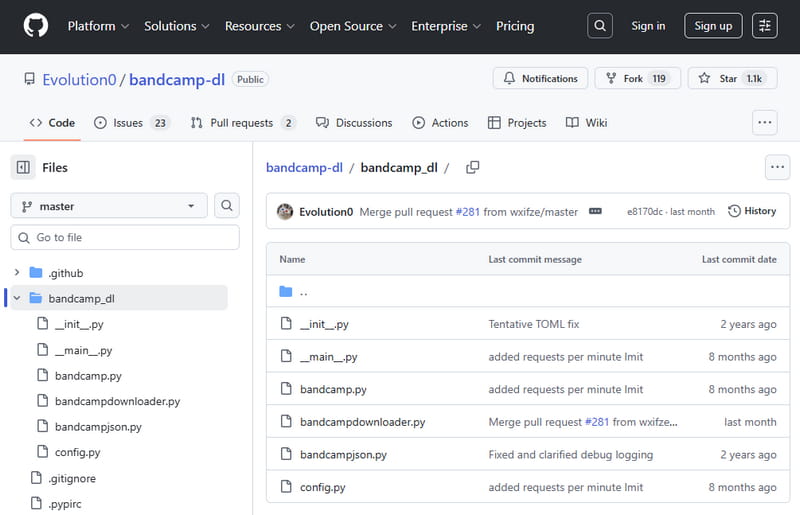Open the Issues tab
Image resolution: width=800 pixels, height=515 pixels.
131,122
